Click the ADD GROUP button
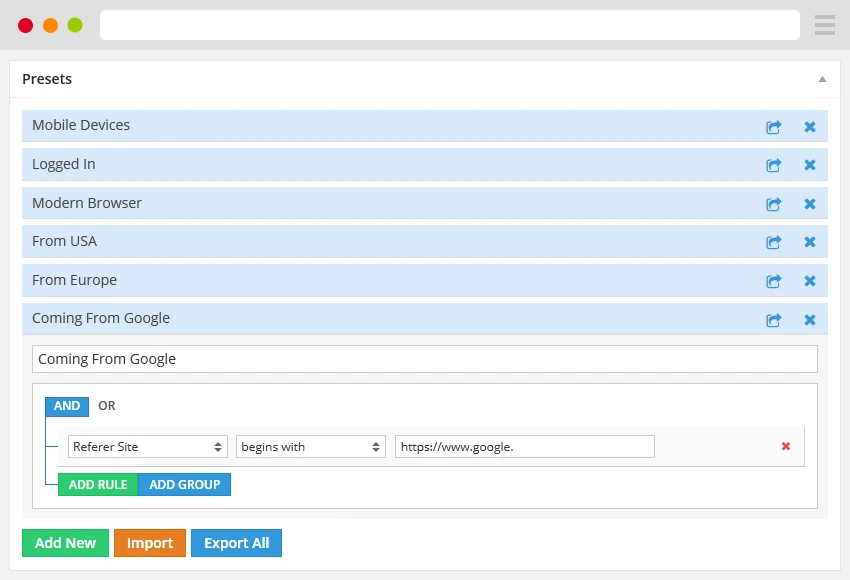Screen dimensions: 850x580 point(184,485)
